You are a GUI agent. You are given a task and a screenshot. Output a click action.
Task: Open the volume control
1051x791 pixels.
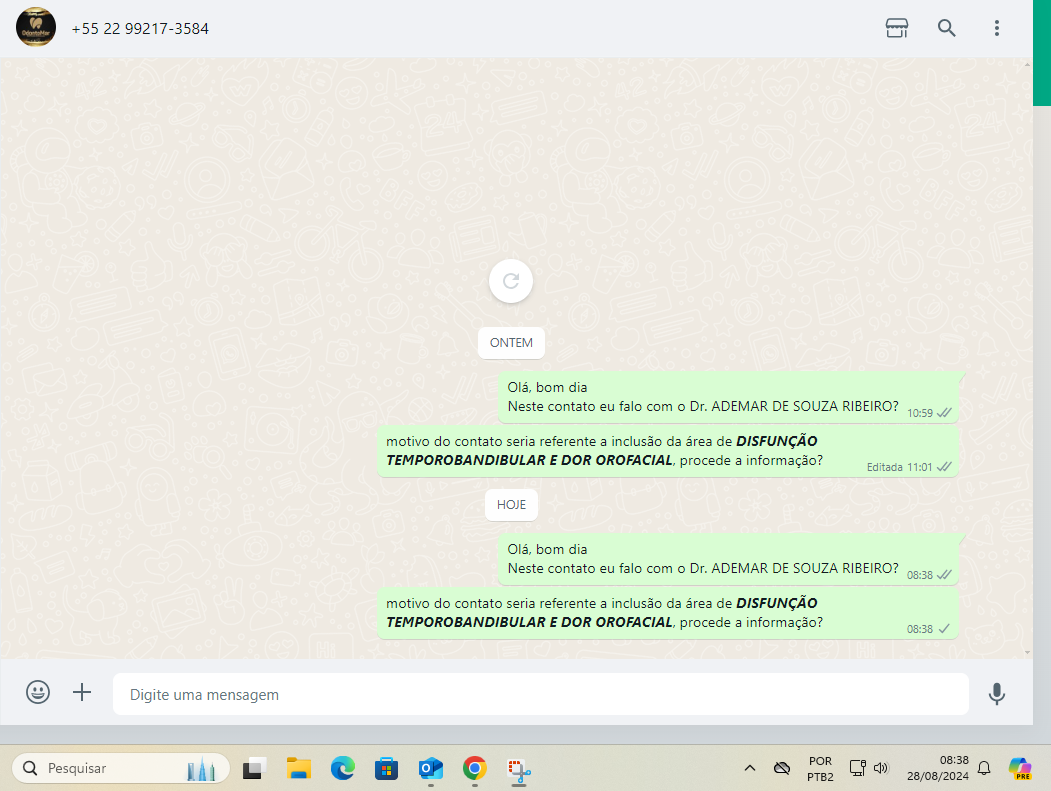click(881, 768)
